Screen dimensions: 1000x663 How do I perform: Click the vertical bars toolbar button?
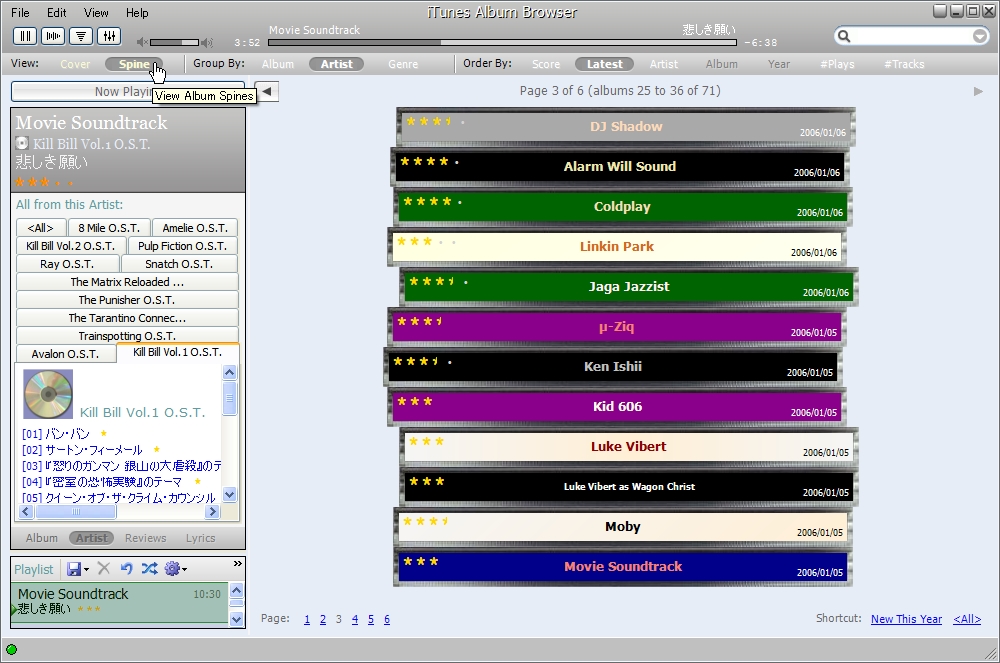(25, 36)
